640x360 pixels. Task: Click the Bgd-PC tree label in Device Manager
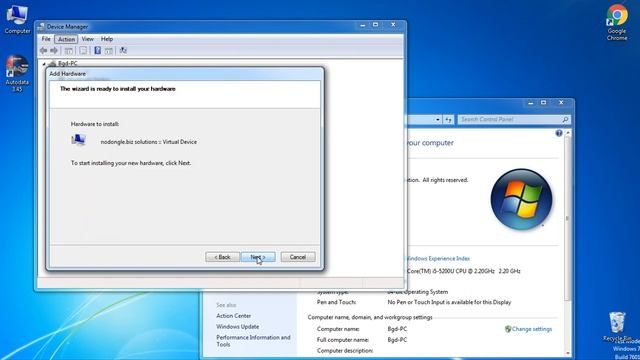68,64
